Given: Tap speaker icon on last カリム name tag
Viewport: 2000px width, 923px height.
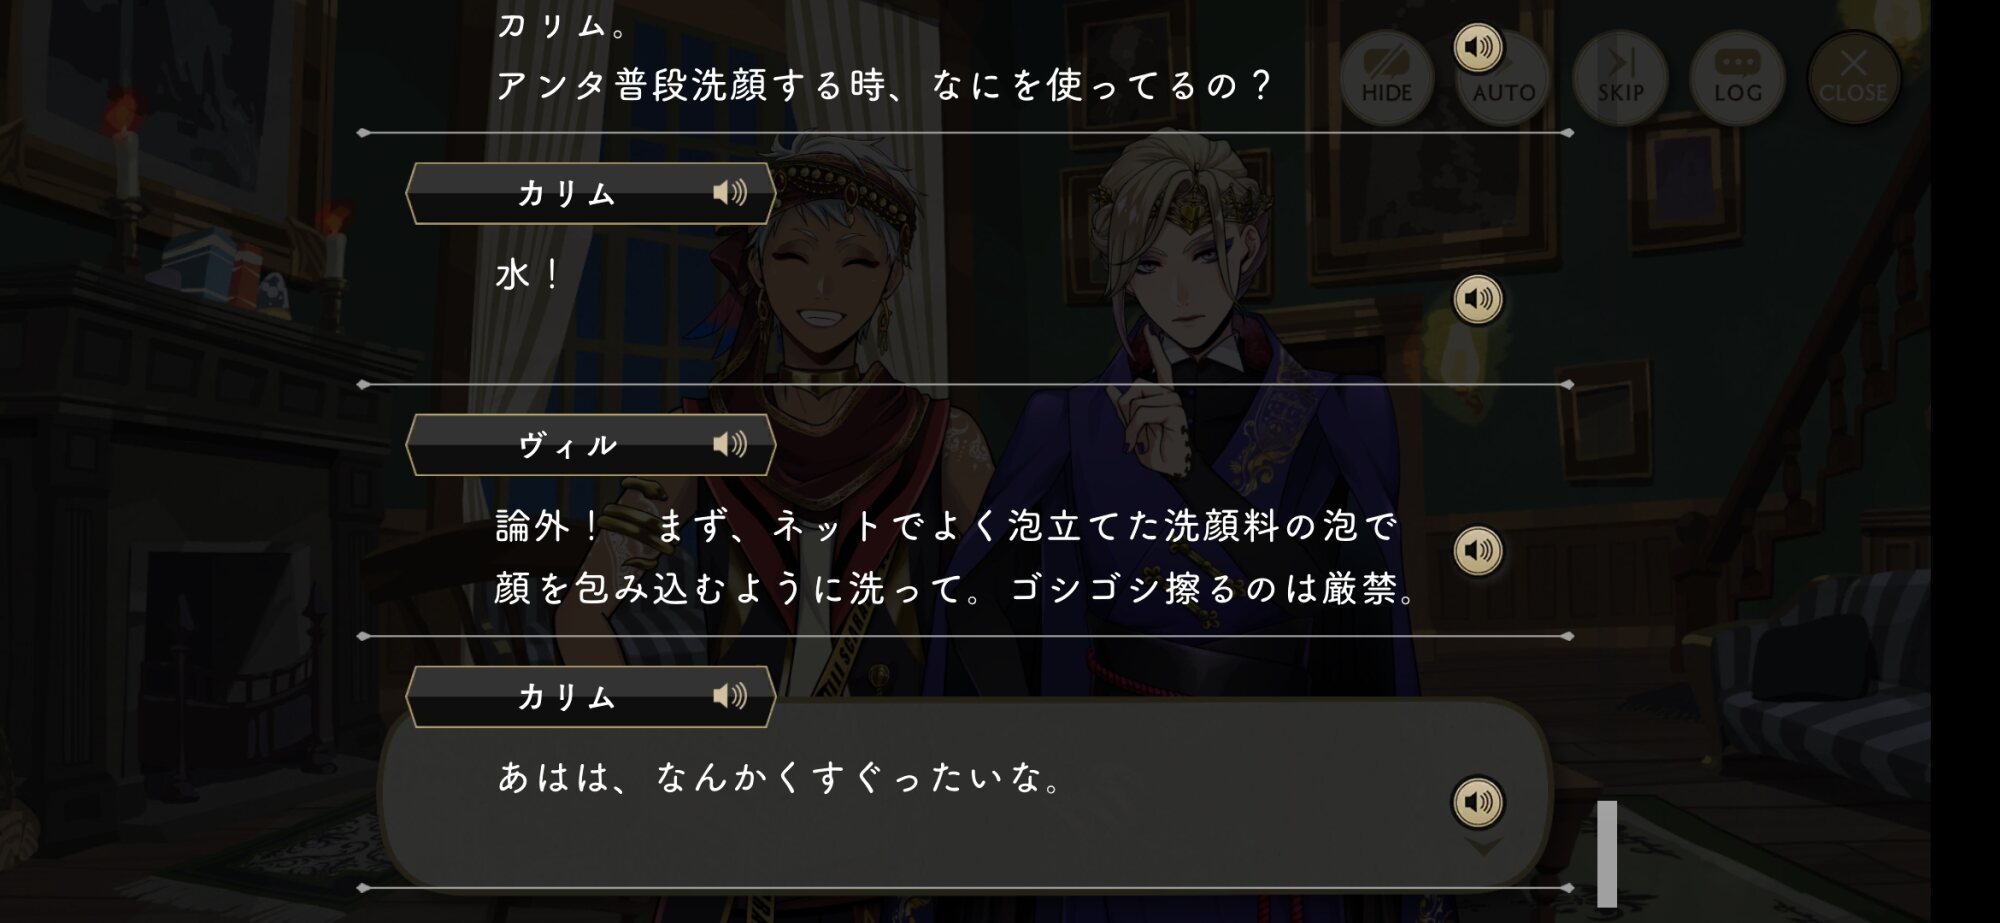Looking at the screenshot, I should 730,696.
